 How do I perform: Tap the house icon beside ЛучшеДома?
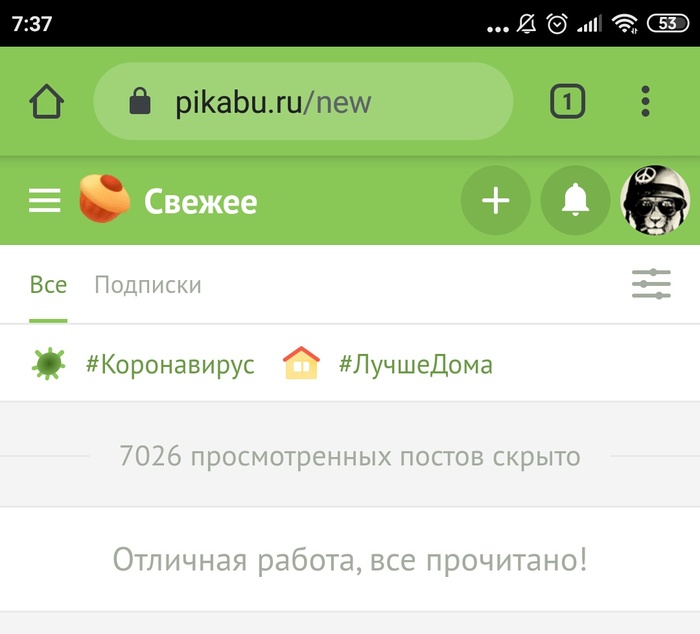coord(301,363)
